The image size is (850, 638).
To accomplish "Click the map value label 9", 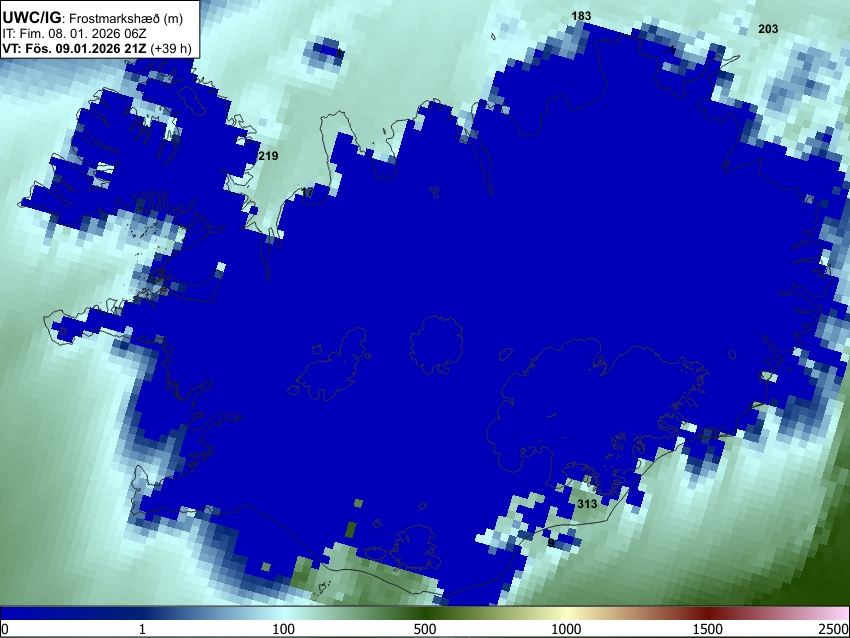I will [x=551, y=543].
